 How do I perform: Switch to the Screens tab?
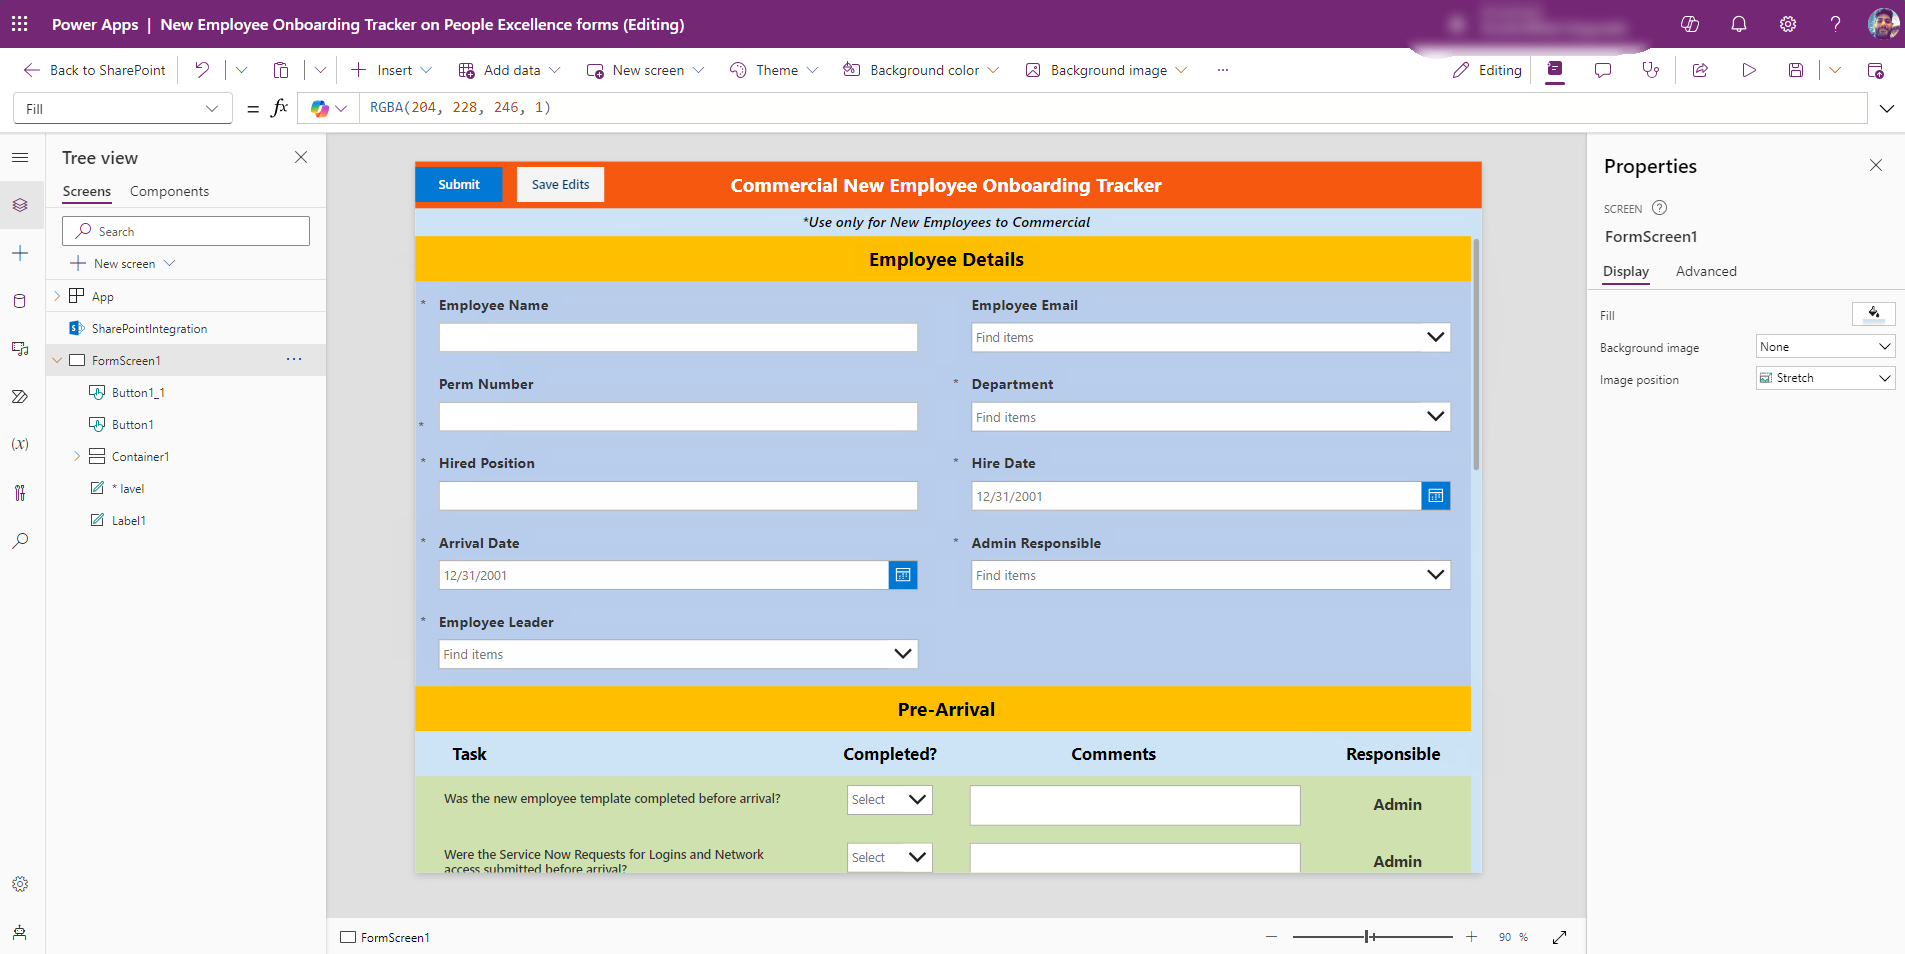pyautogui.click(x=87, y=191)
